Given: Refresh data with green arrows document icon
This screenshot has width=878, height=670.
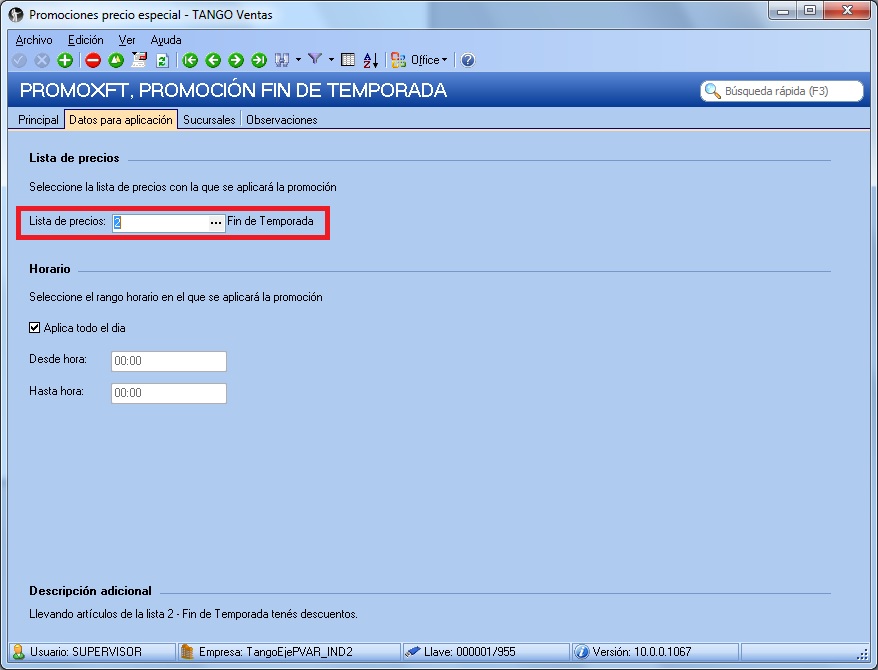Looking at the screenshot, I should (x=162, y=60).
